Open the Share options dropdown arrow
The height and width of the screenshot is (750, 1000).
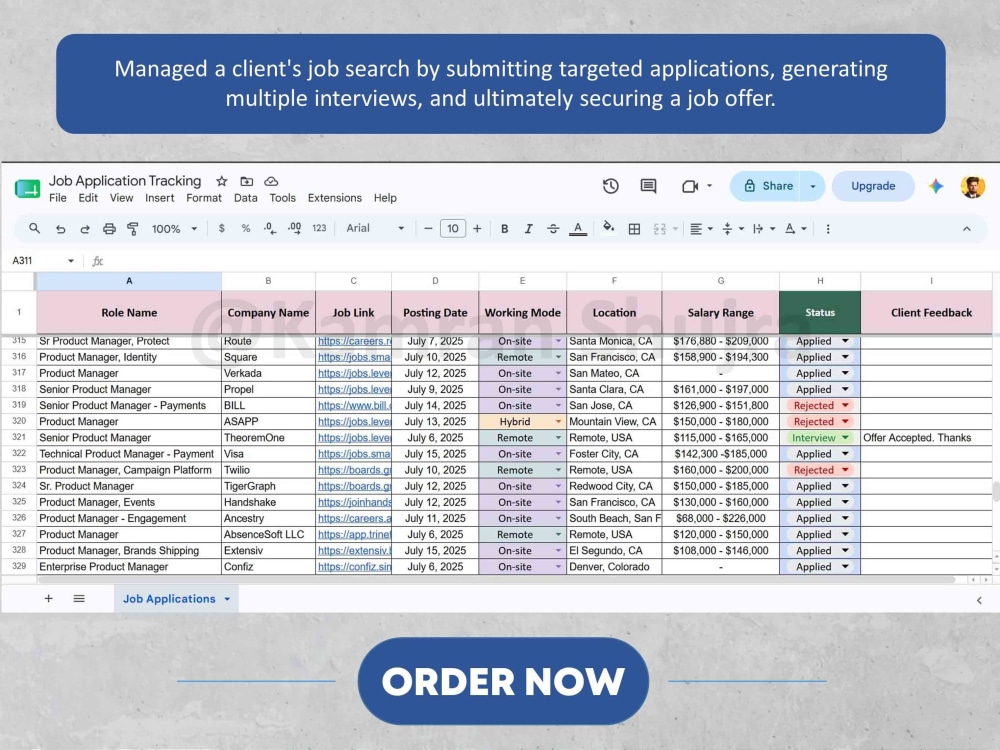pos(812,186)
